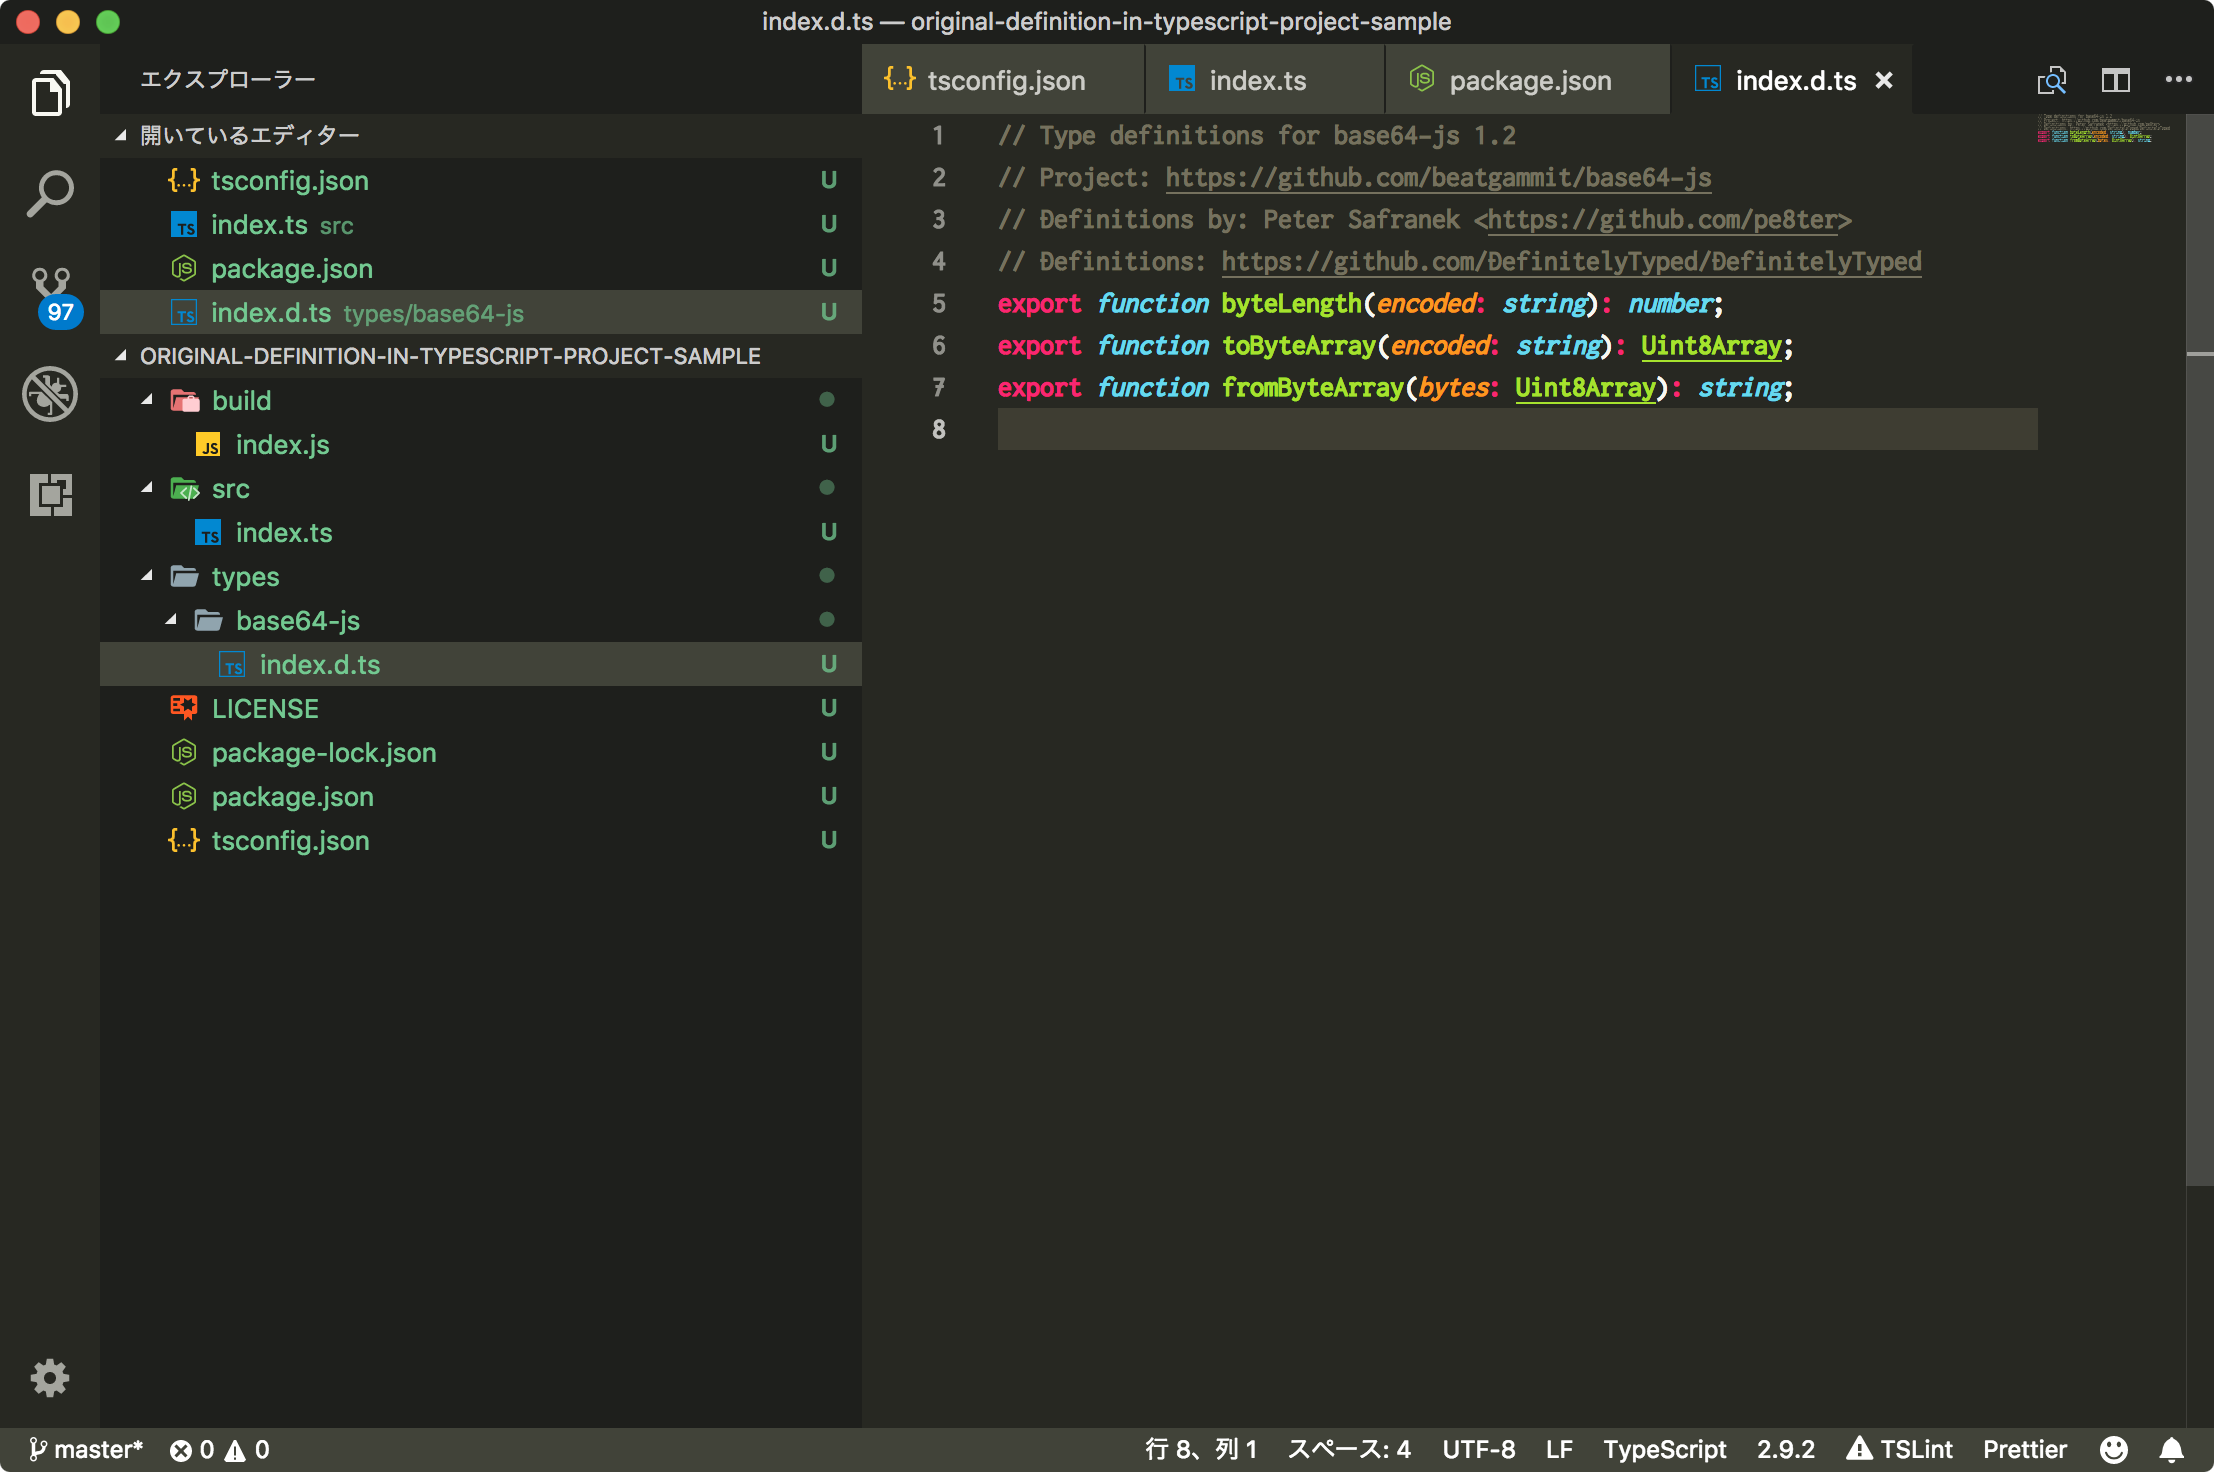Open the Extensions view
The height and width of the screenshot is (1472, 2214).
pos(49,494)
